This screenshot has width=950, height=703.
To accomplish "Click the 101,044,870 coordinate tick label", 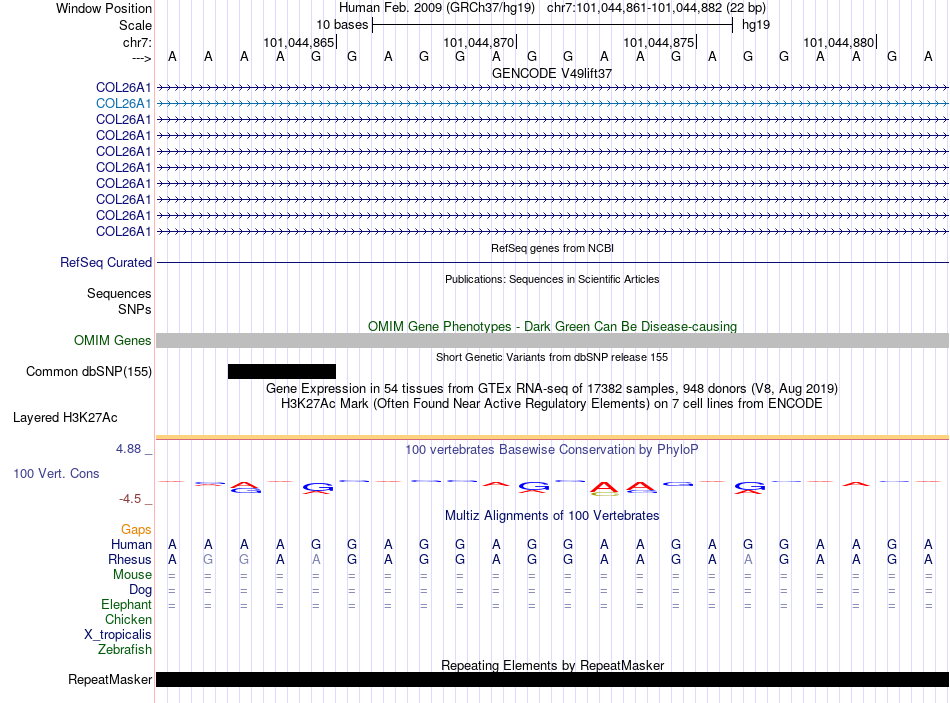I will (479, 42).
